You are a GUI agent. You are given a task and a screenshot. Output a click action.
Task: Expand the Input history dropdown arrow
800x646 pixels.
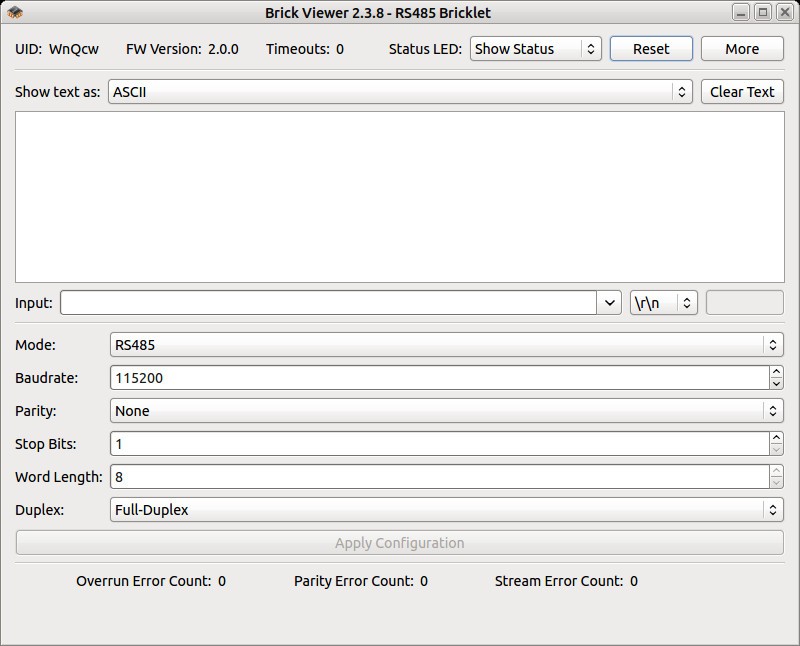pos(609,303)
